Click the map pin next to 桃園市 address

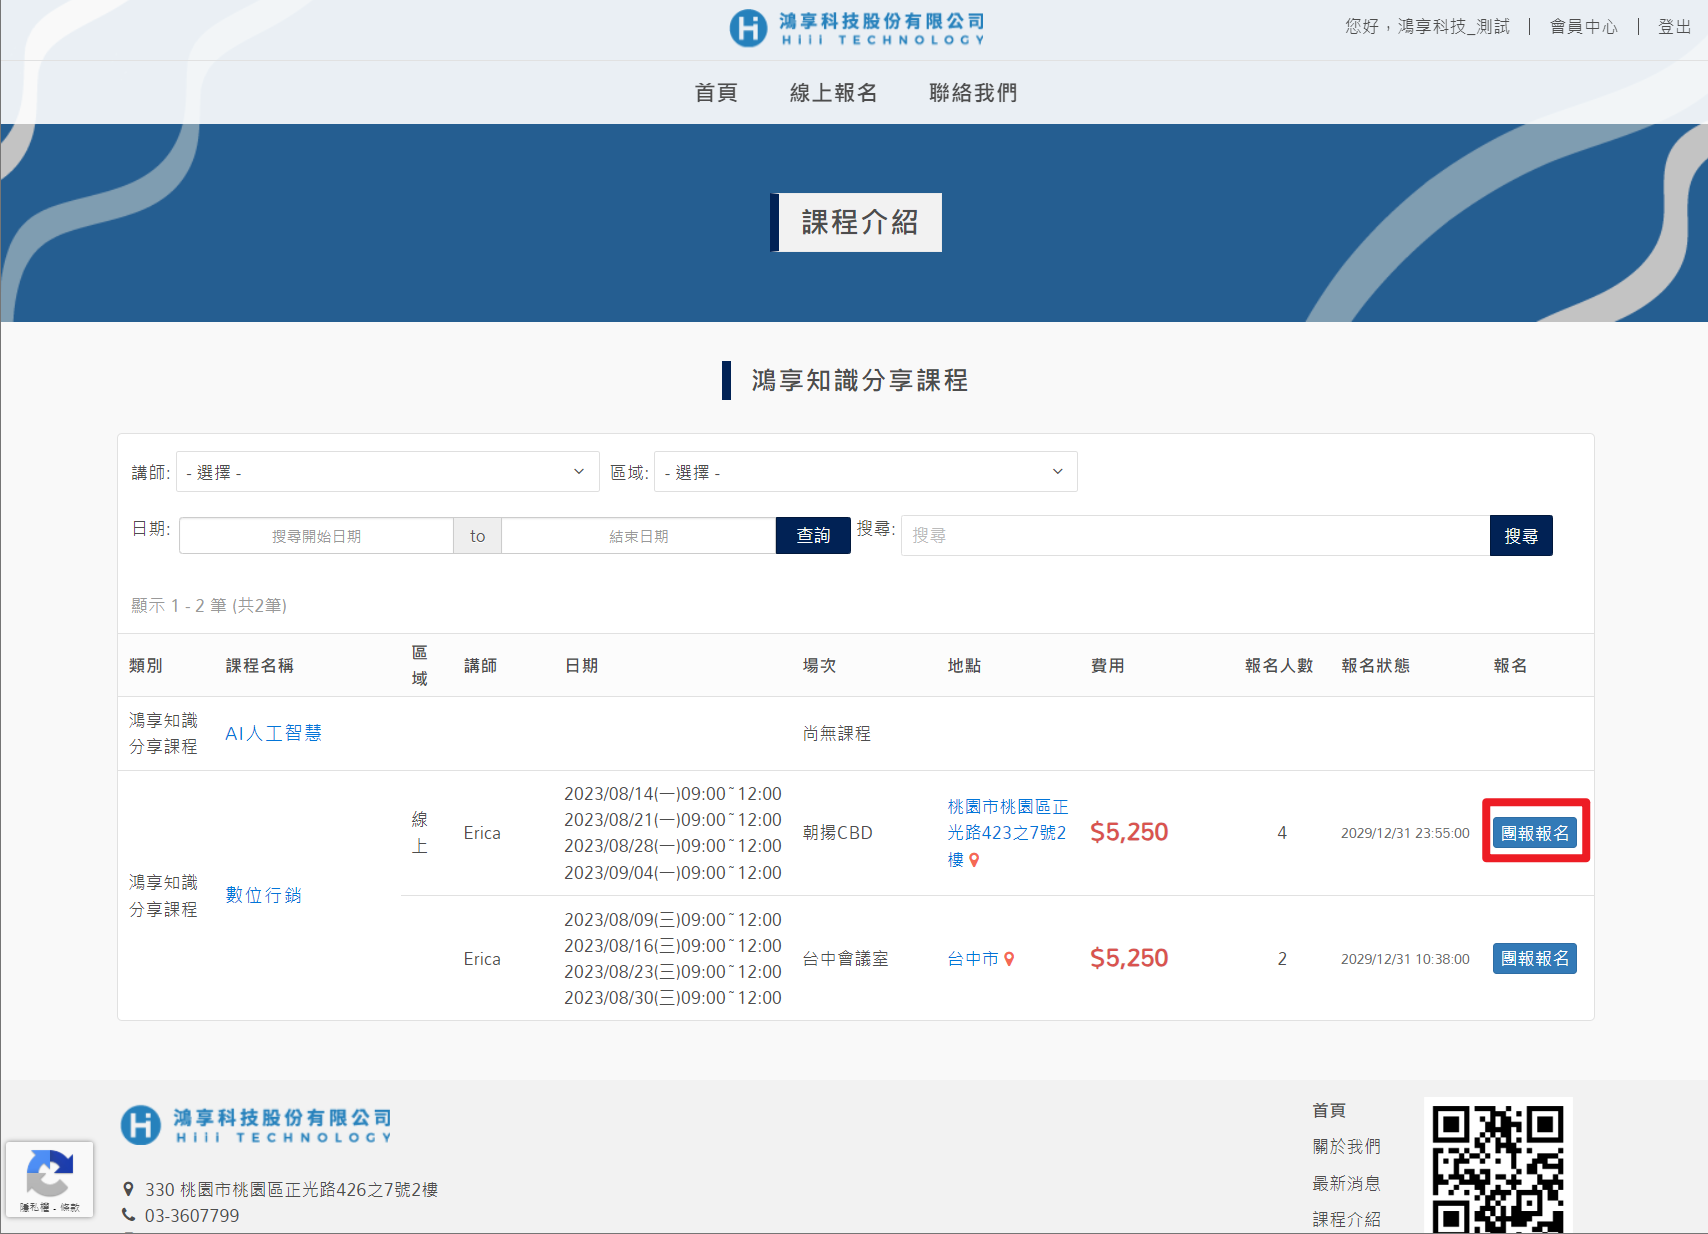(x=974, y=860)
